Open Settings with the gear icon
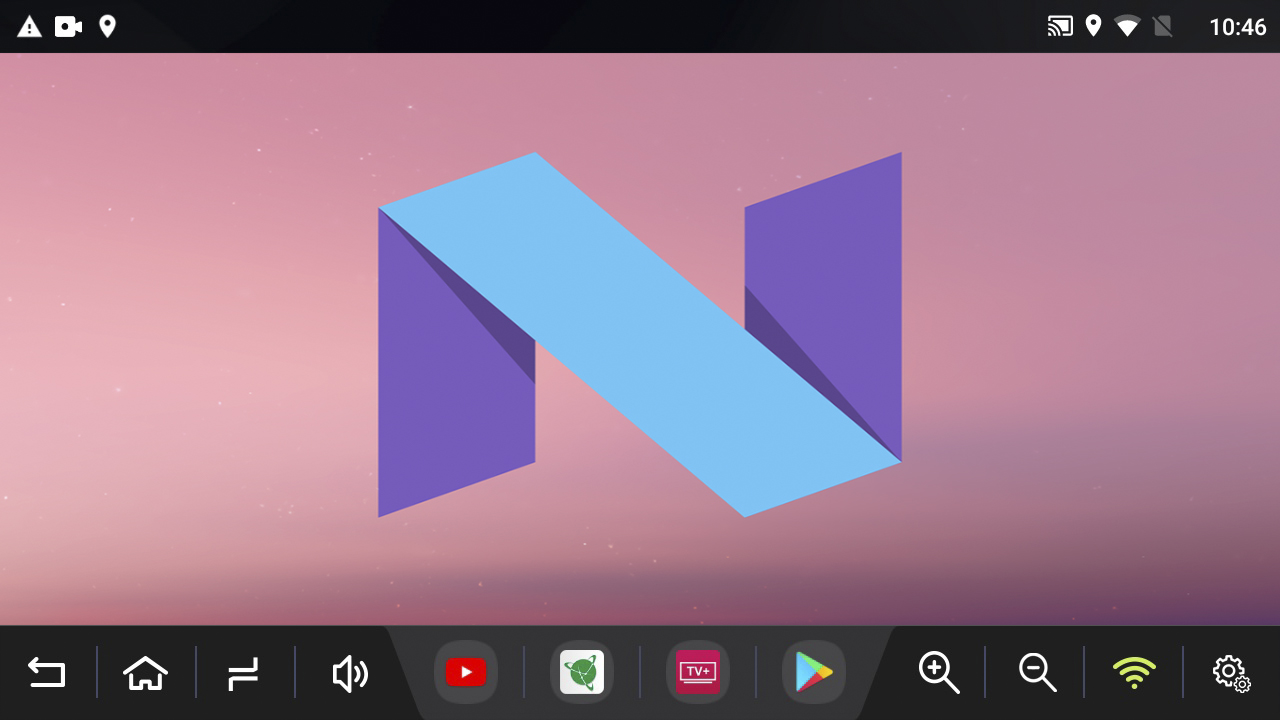 click(1231, 672)
